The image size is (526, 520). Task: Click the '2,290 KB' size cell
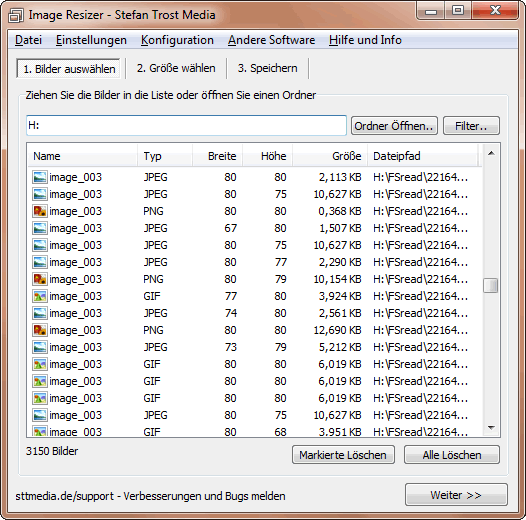coord(340,262)
